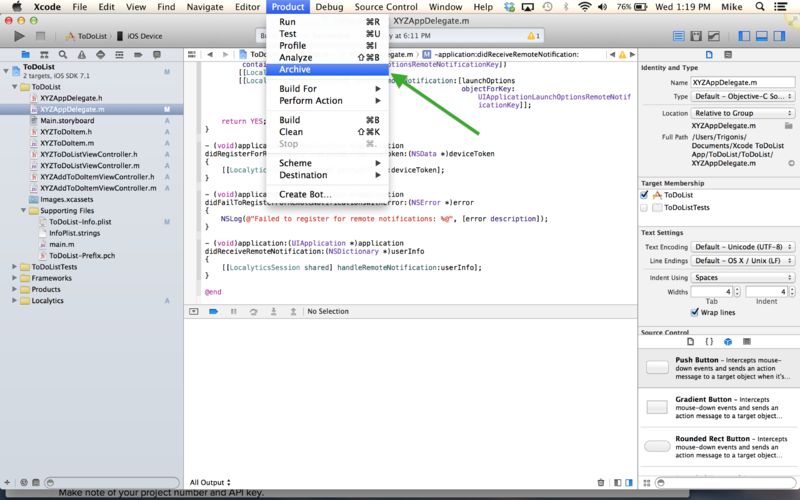Go back with jump bar left arrow
Screen dimensions: 800x500
pos(210,54)
